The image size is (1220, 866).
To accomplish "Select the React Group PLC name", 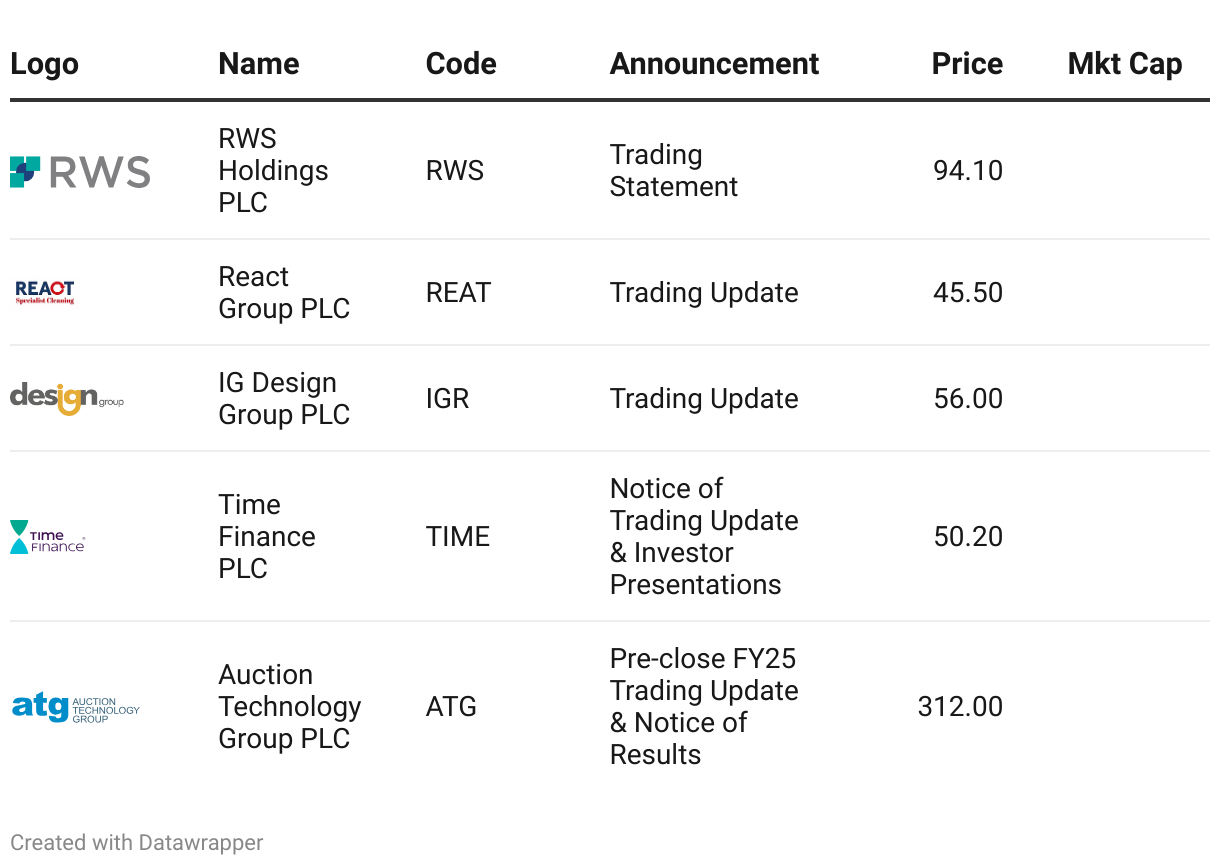I will pos(284,293).
